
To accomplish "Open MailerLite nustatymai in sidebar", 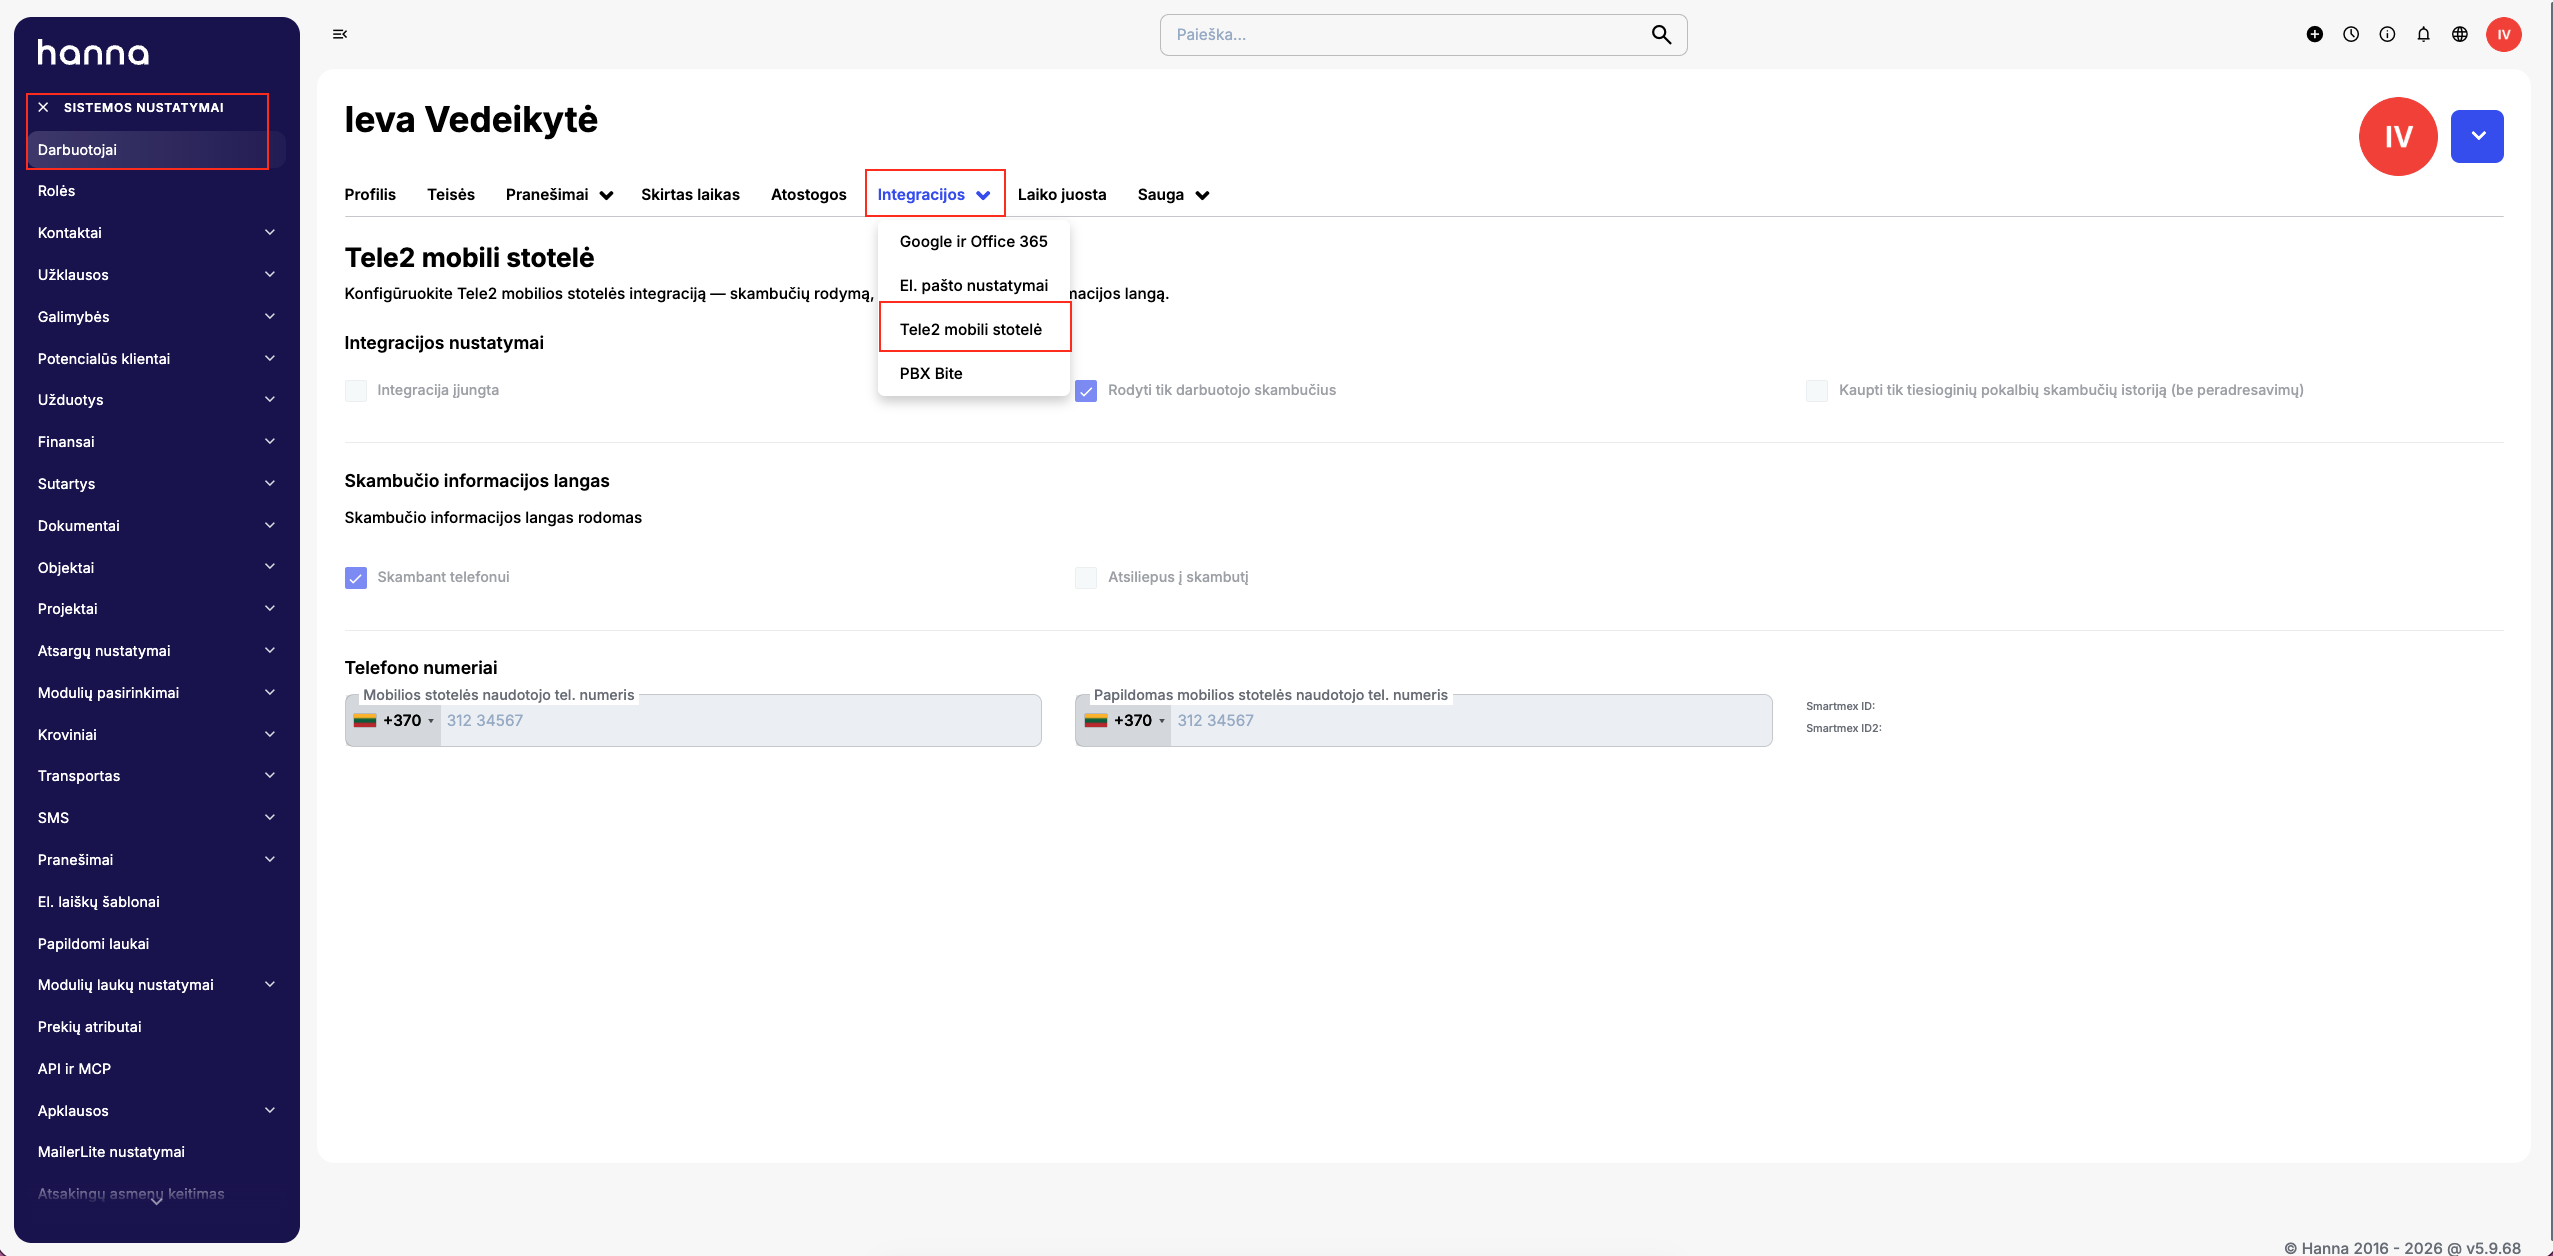I will pyautogui.click(x=156, y=1152).
